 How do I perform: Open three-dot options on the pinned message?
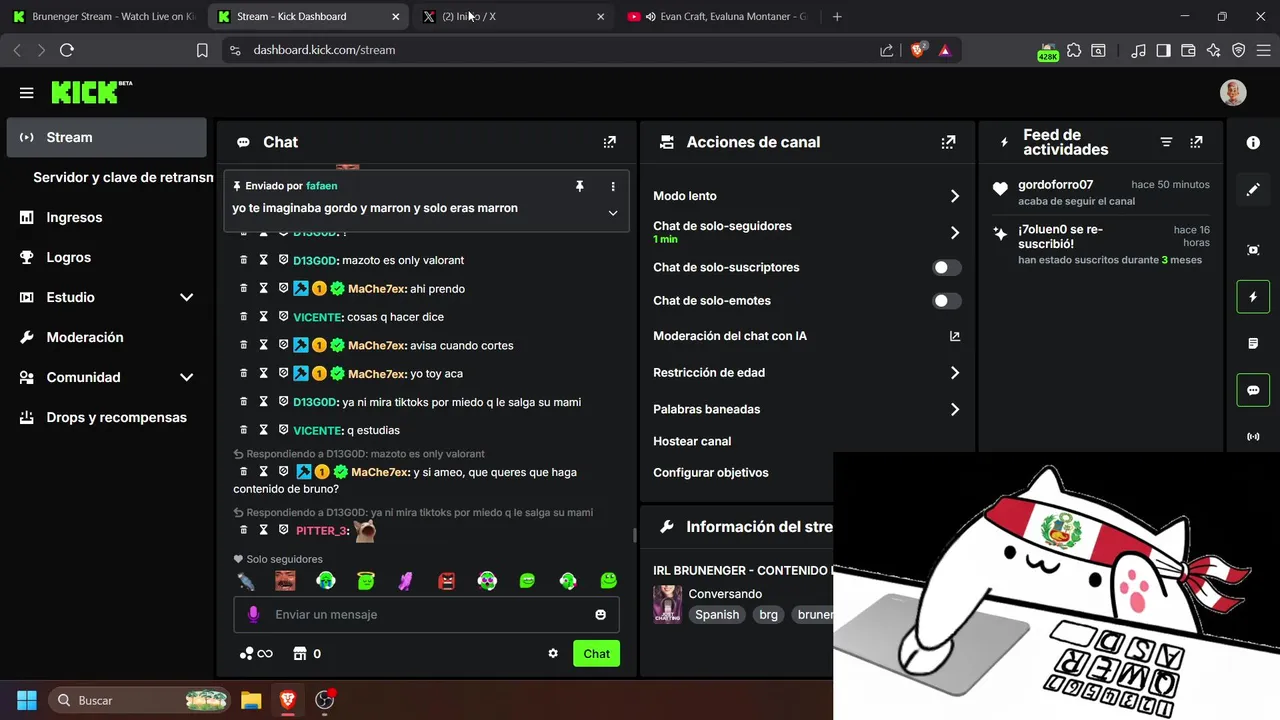(x=613, y=186)
